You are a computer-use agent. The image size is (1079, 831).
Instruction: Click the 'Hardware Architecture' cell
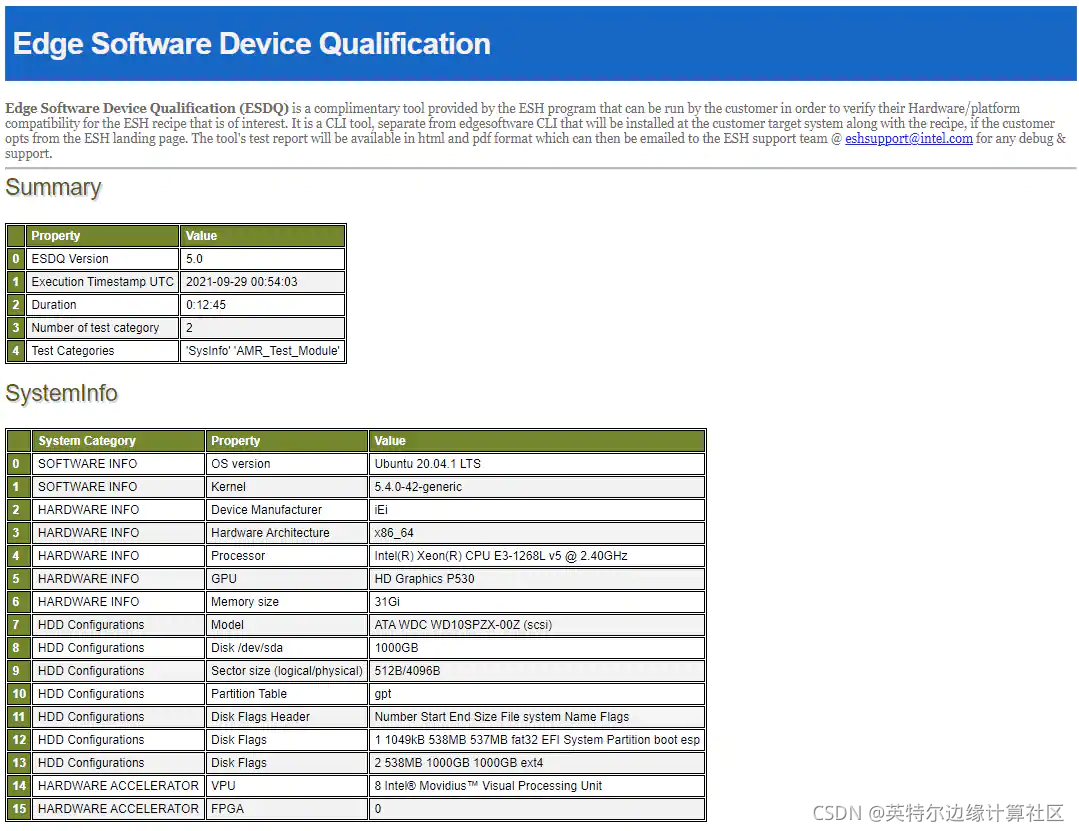[x=286, y=533]
